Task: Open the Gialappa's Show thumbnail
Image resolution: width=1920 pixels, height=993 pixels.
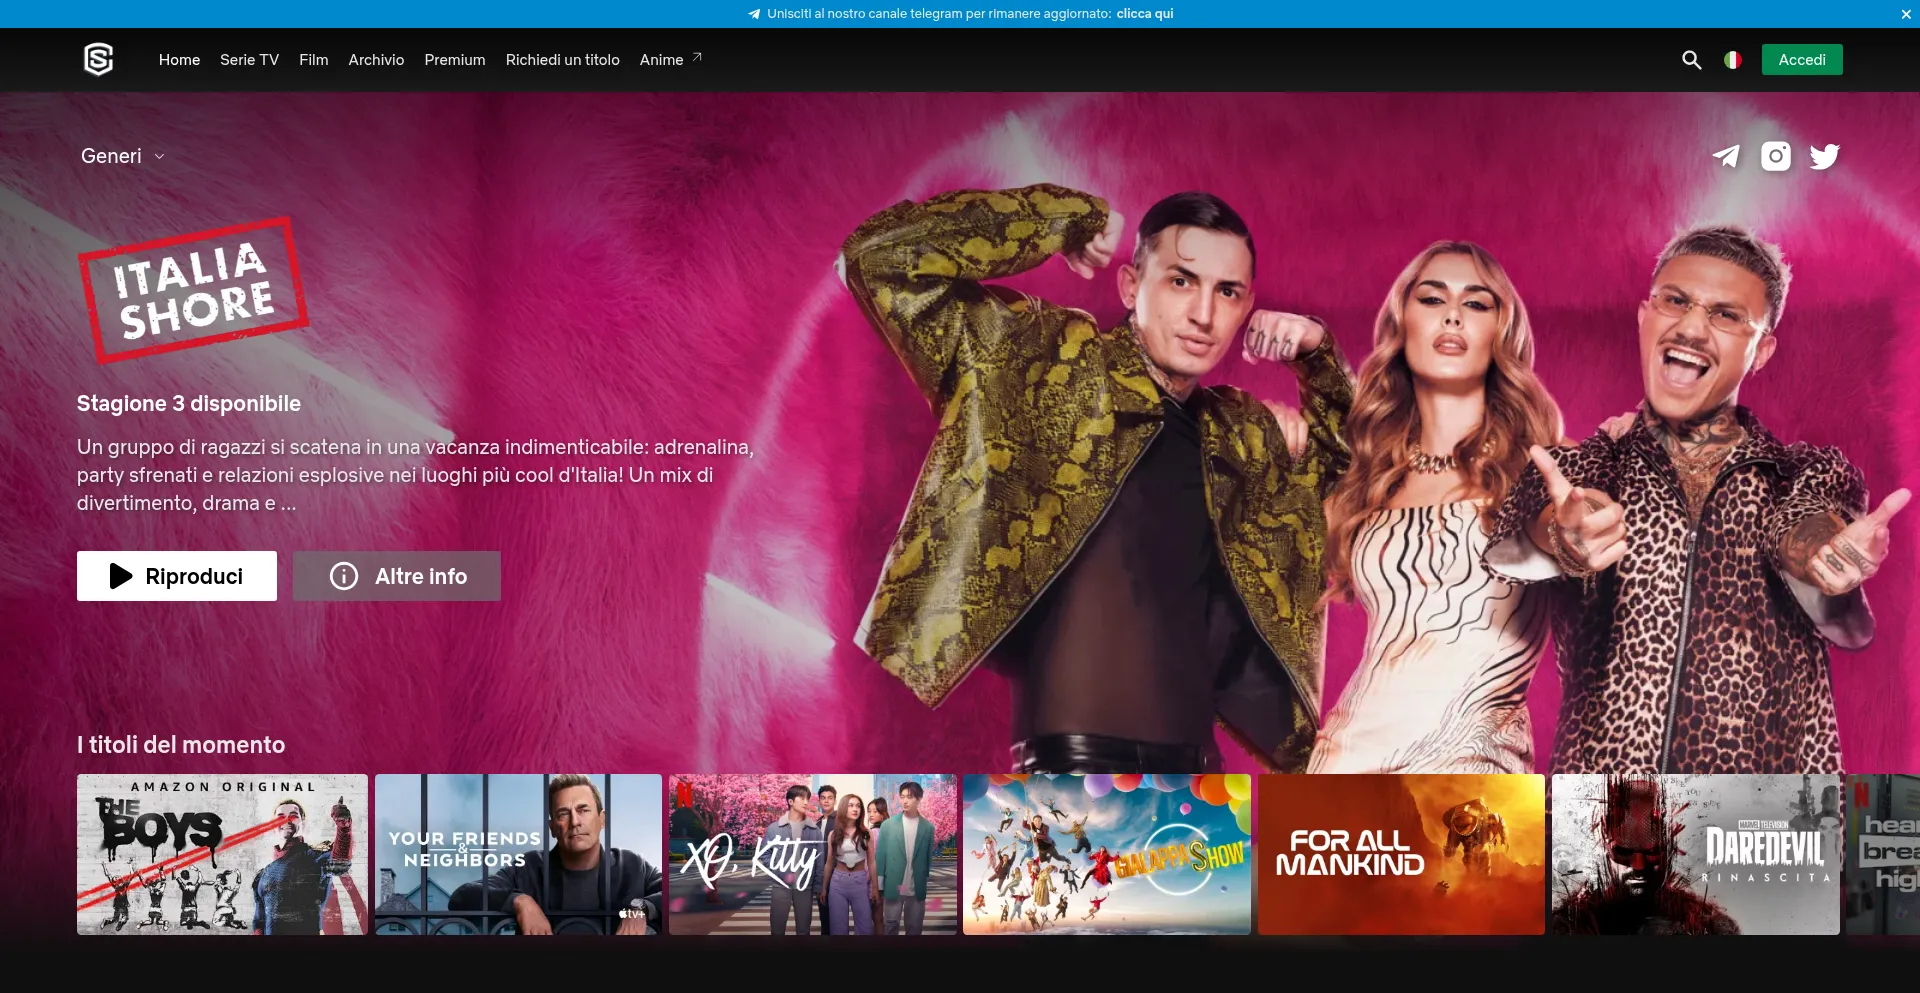Action: (x=1106, y=855)
